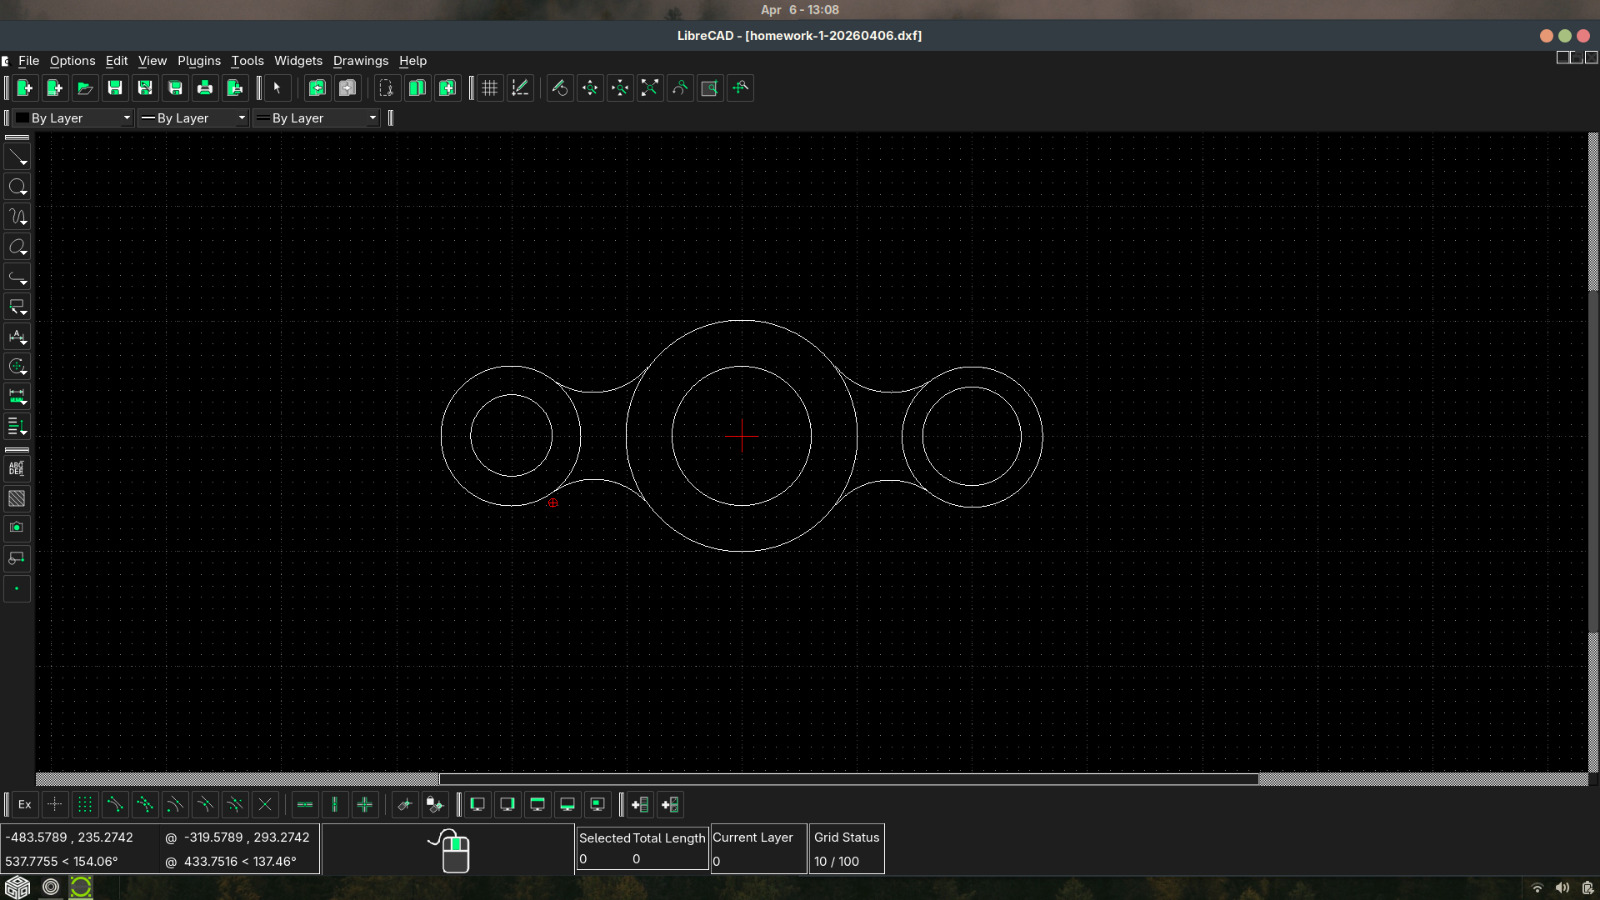Click the volume icon in system tray
This screenshot has width=1600, height=900.
(1562, 888)
